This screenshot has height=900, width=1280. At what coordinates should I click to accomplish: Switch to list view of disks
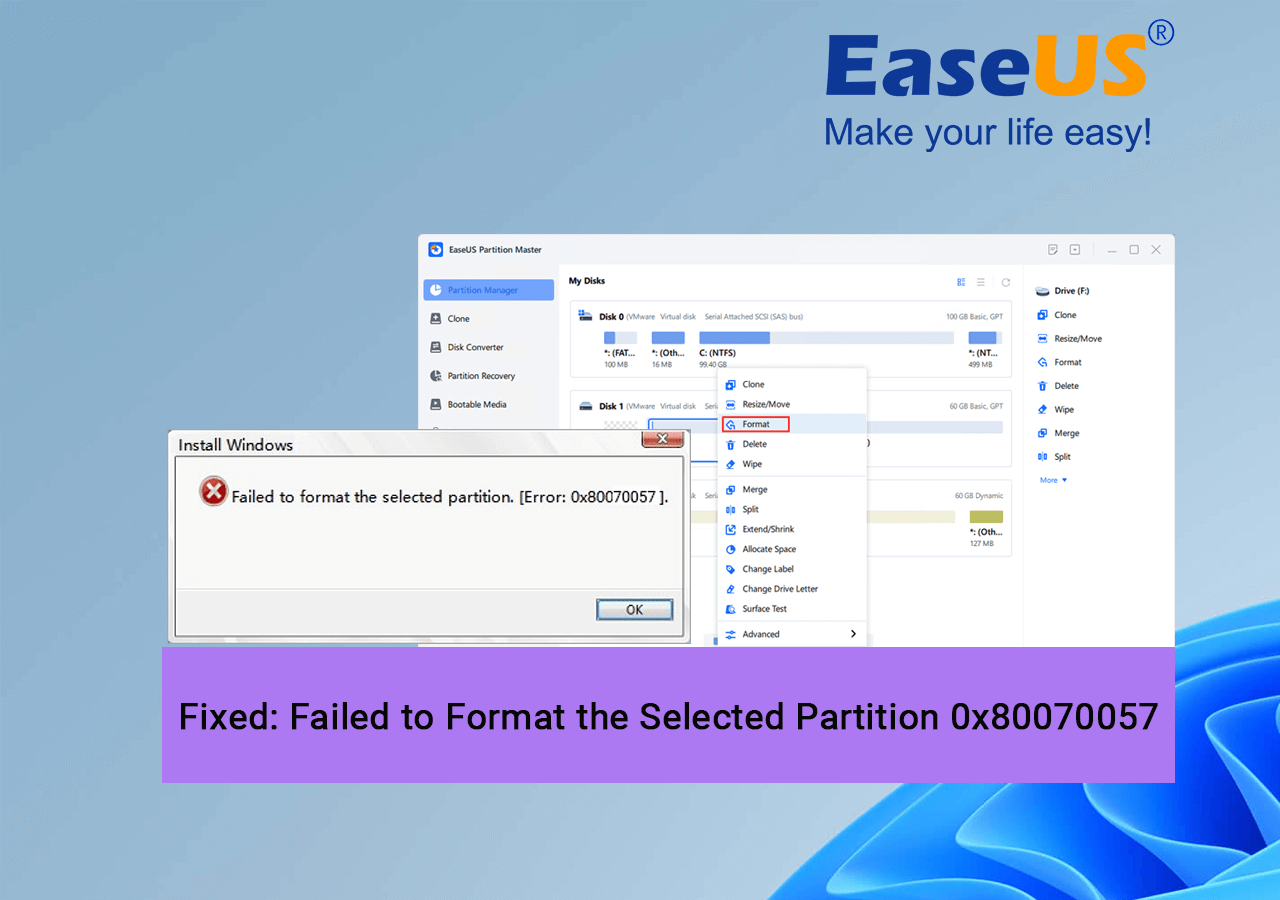[x=980, y=282]
